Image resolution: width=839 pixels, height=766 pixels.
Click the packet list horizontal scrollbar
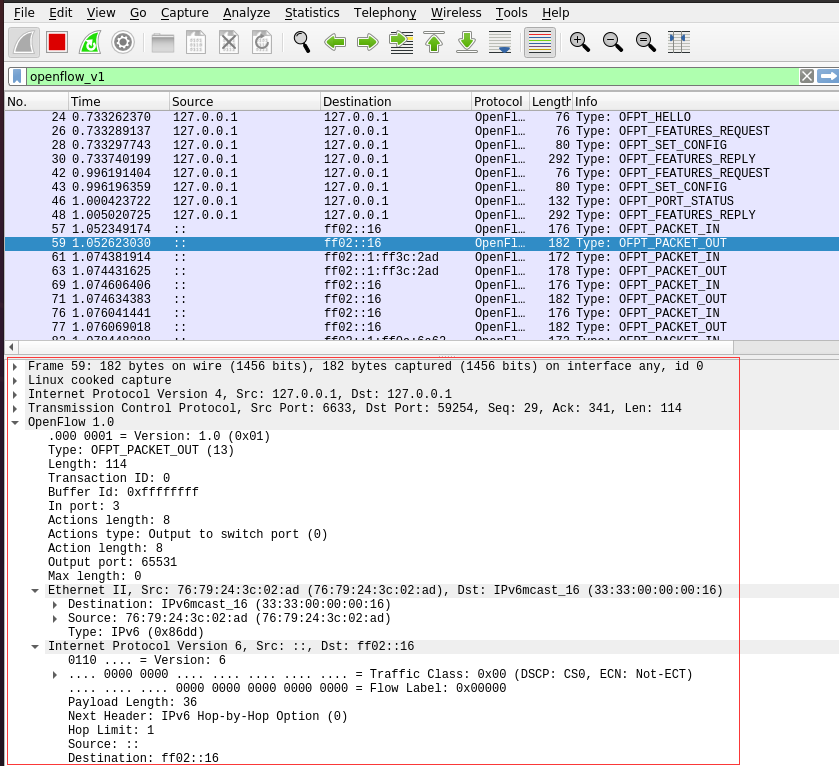click(375, 347)
